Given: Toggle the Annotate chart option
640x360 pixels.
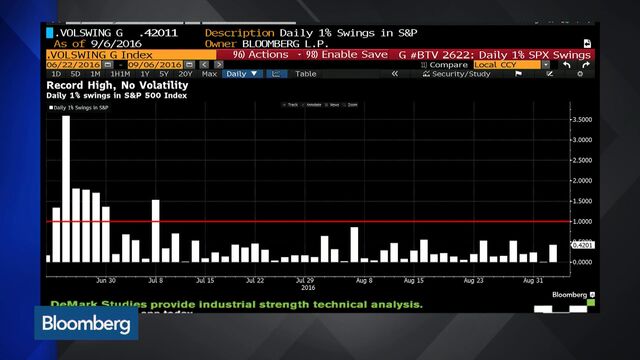Looking at the screenshot, I should click(x=312, y=105).
